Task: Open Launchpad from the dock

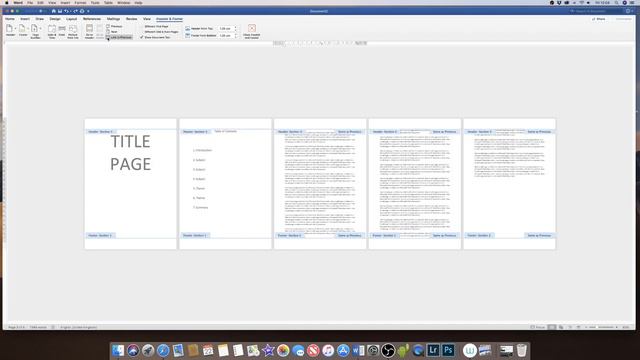Action: coord(148,350)
